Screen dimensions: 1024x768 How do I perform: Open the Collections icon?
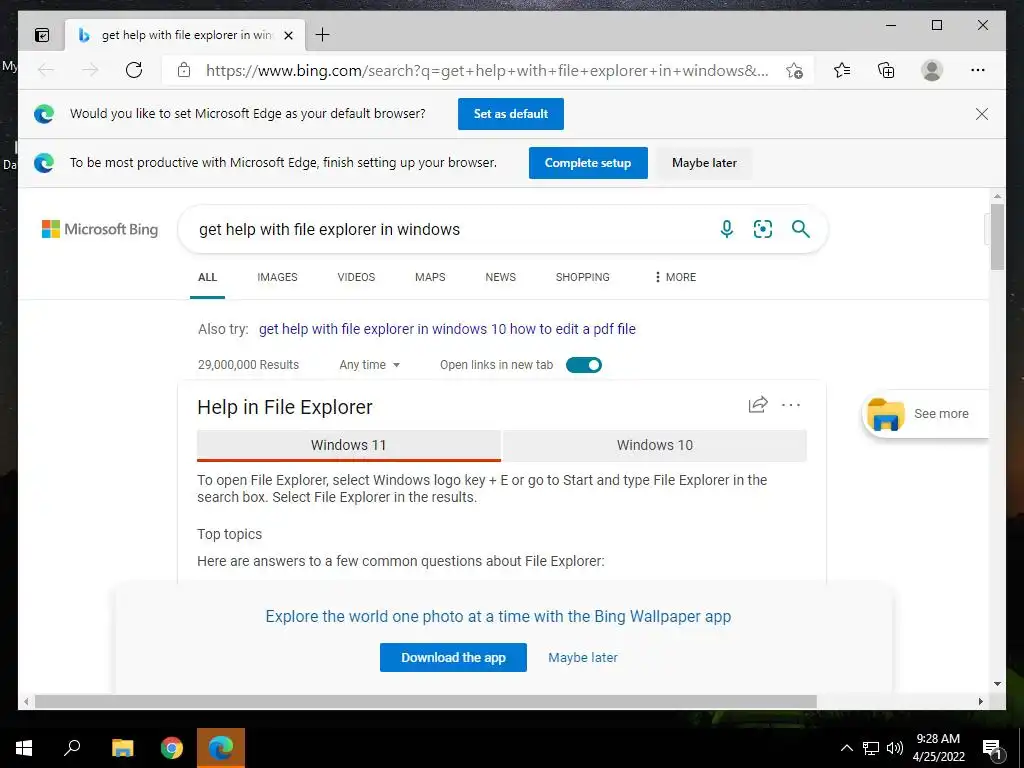pos(886,70)
